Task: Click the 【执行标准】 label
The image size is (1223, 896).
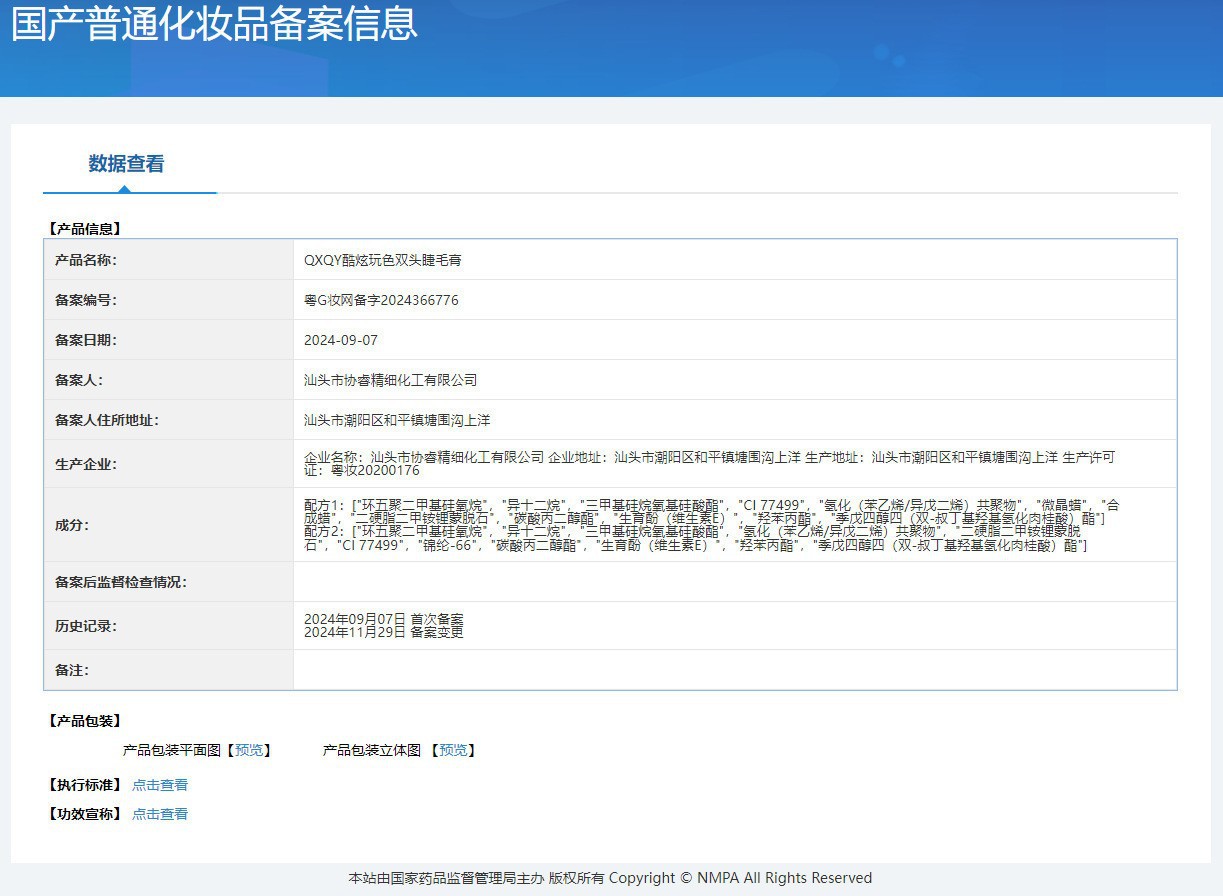Action: [x=85, y=785]
